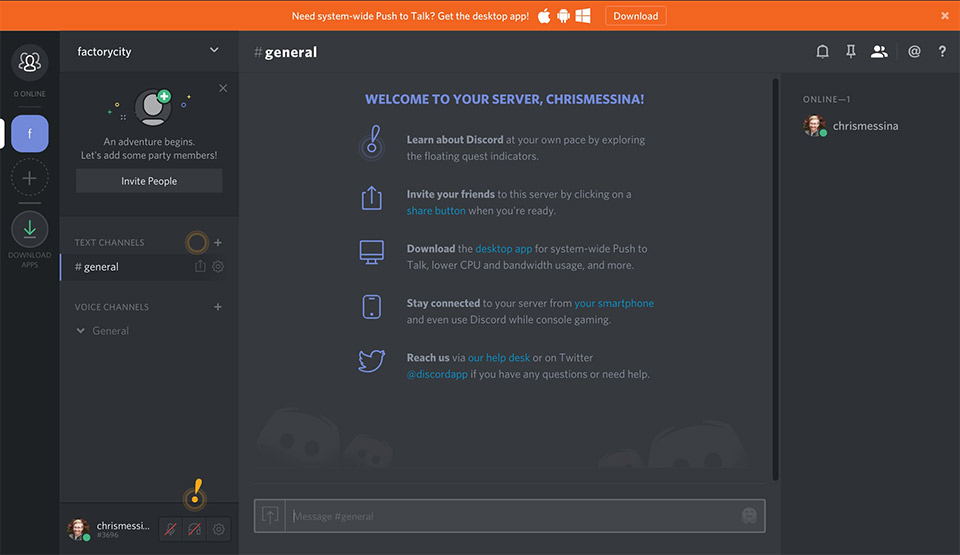The image size is (960, 555).
Task: Click the share icon in welcome list
Action: (372, 198)
